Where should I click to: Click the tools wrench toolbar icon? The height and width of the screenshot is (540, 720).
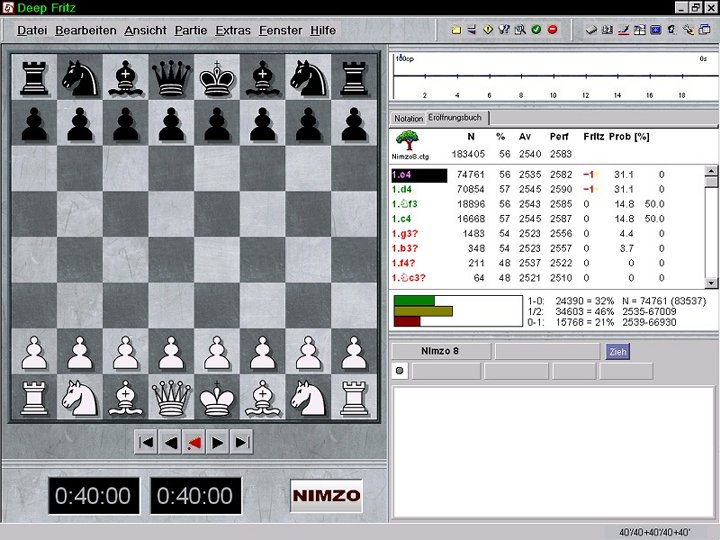tap(688, 30)
